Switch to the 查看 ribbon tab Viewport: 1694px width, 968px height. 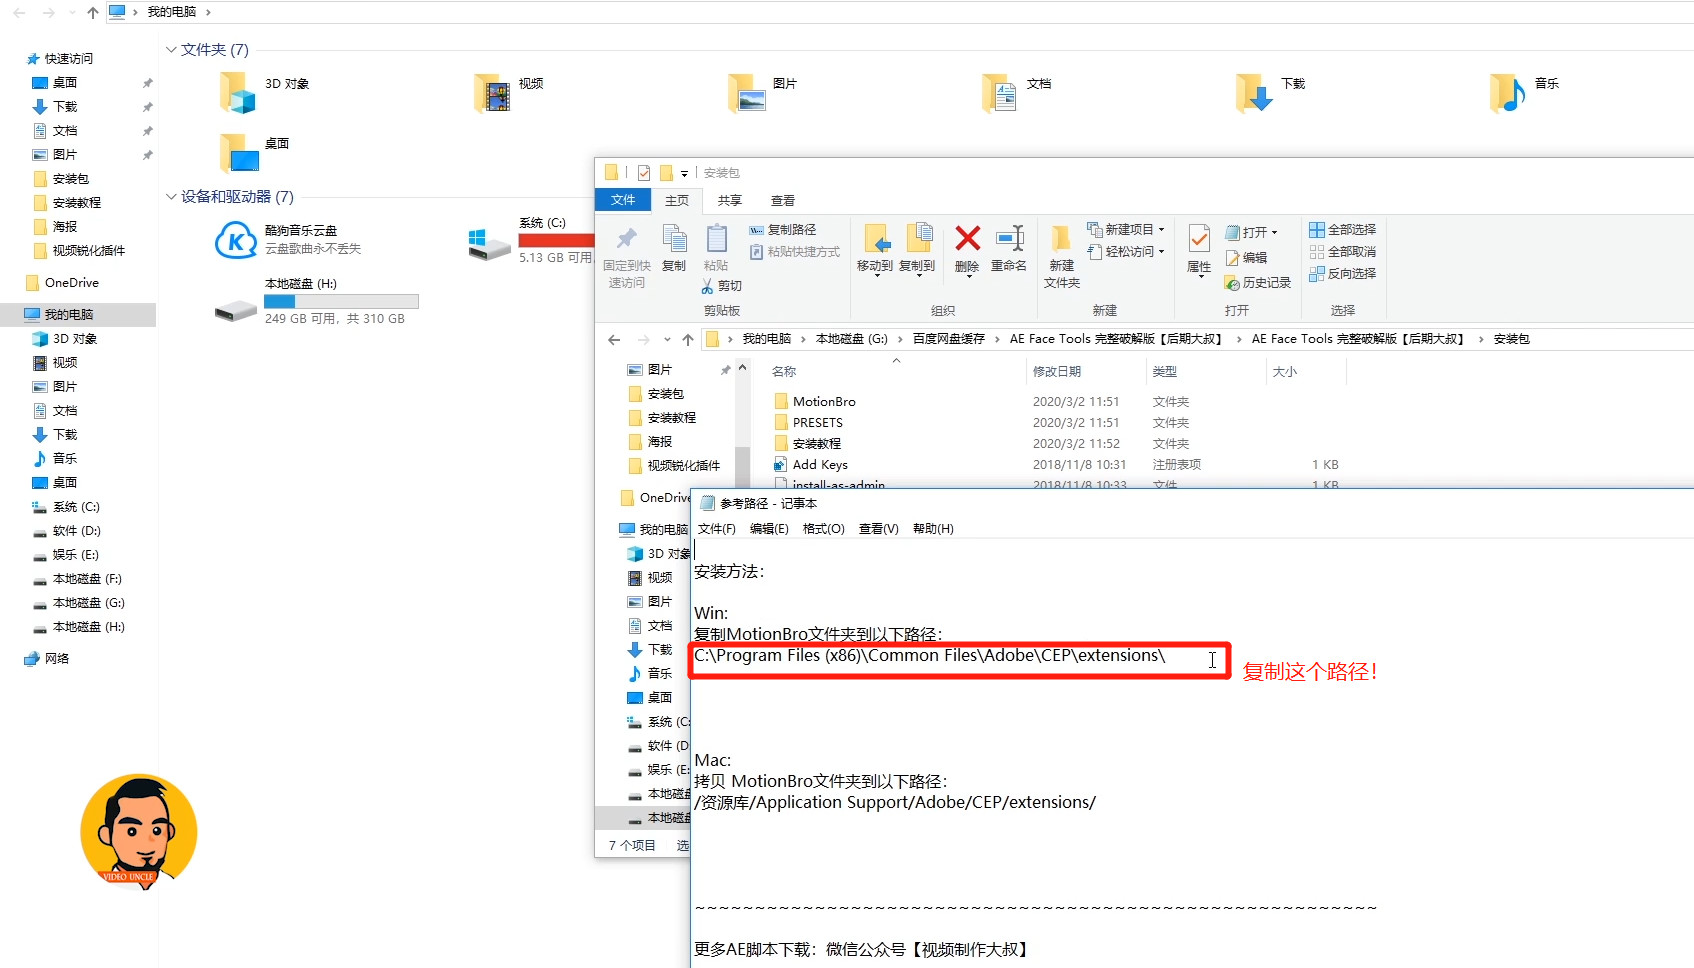click(783, 200)
